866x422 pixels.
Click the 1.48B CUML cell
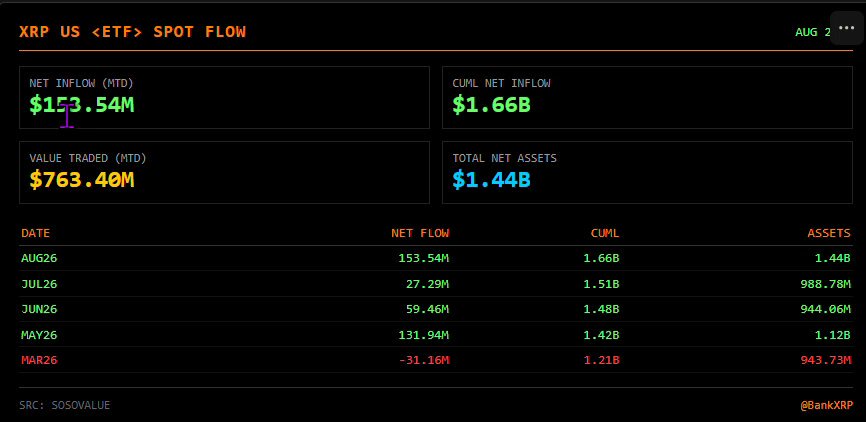click(x=601, y=309)
